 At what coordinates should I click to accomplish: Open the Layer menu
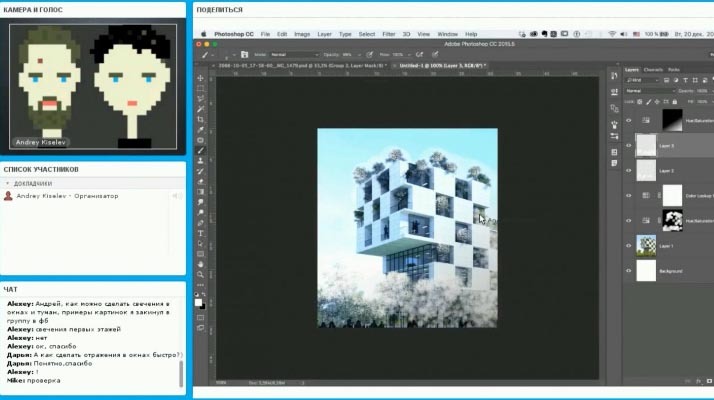324,34
